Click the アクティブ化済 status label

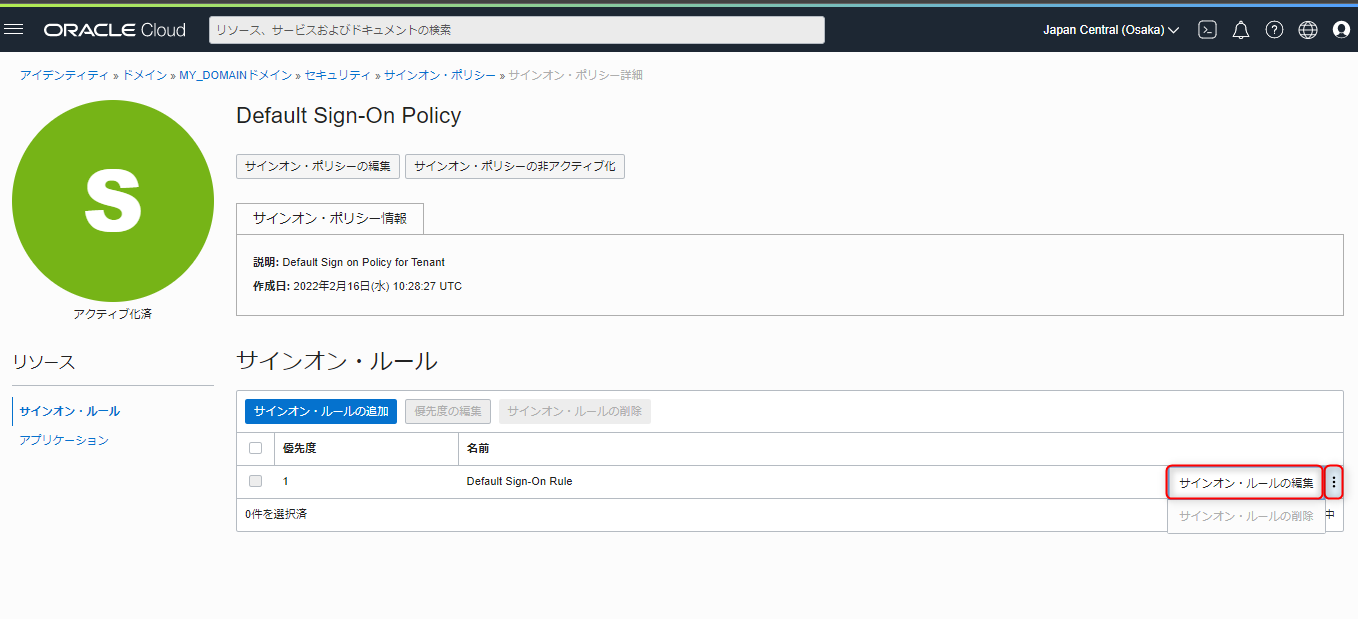[113, 314]
